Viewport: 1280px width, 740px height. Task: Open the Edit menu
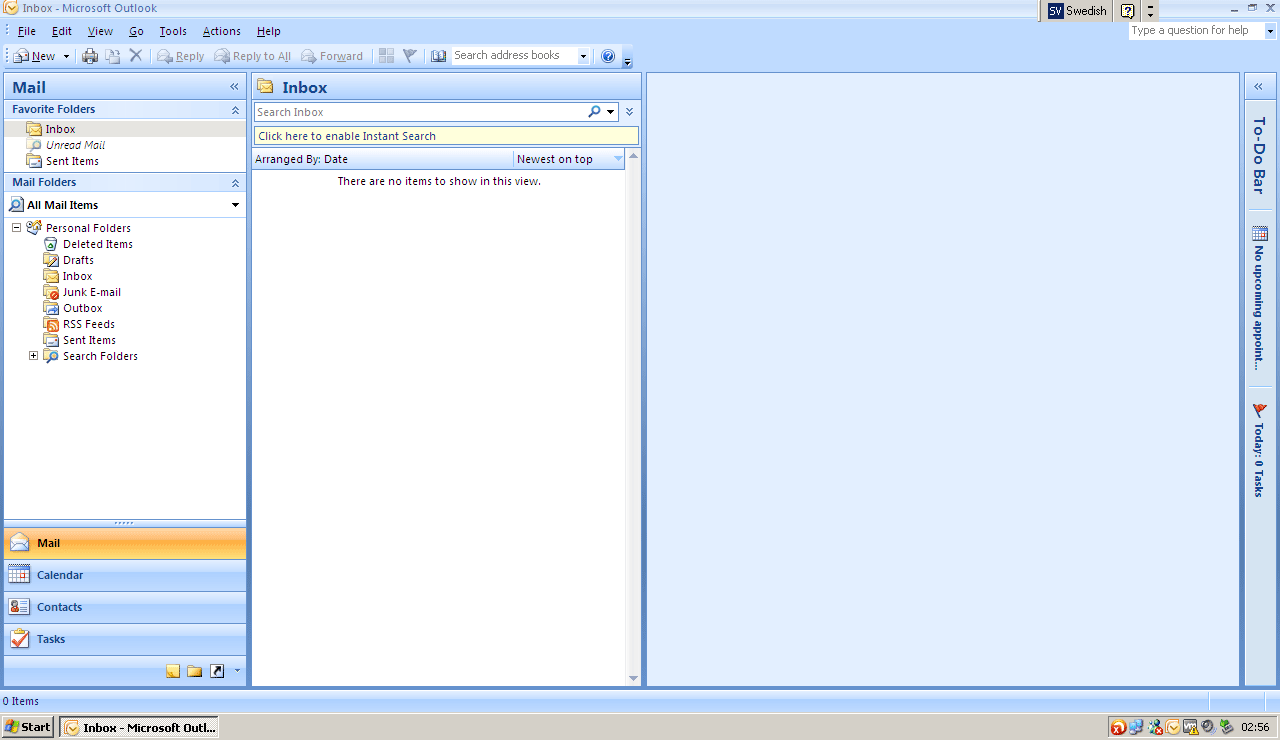click(x=62, y=31)
